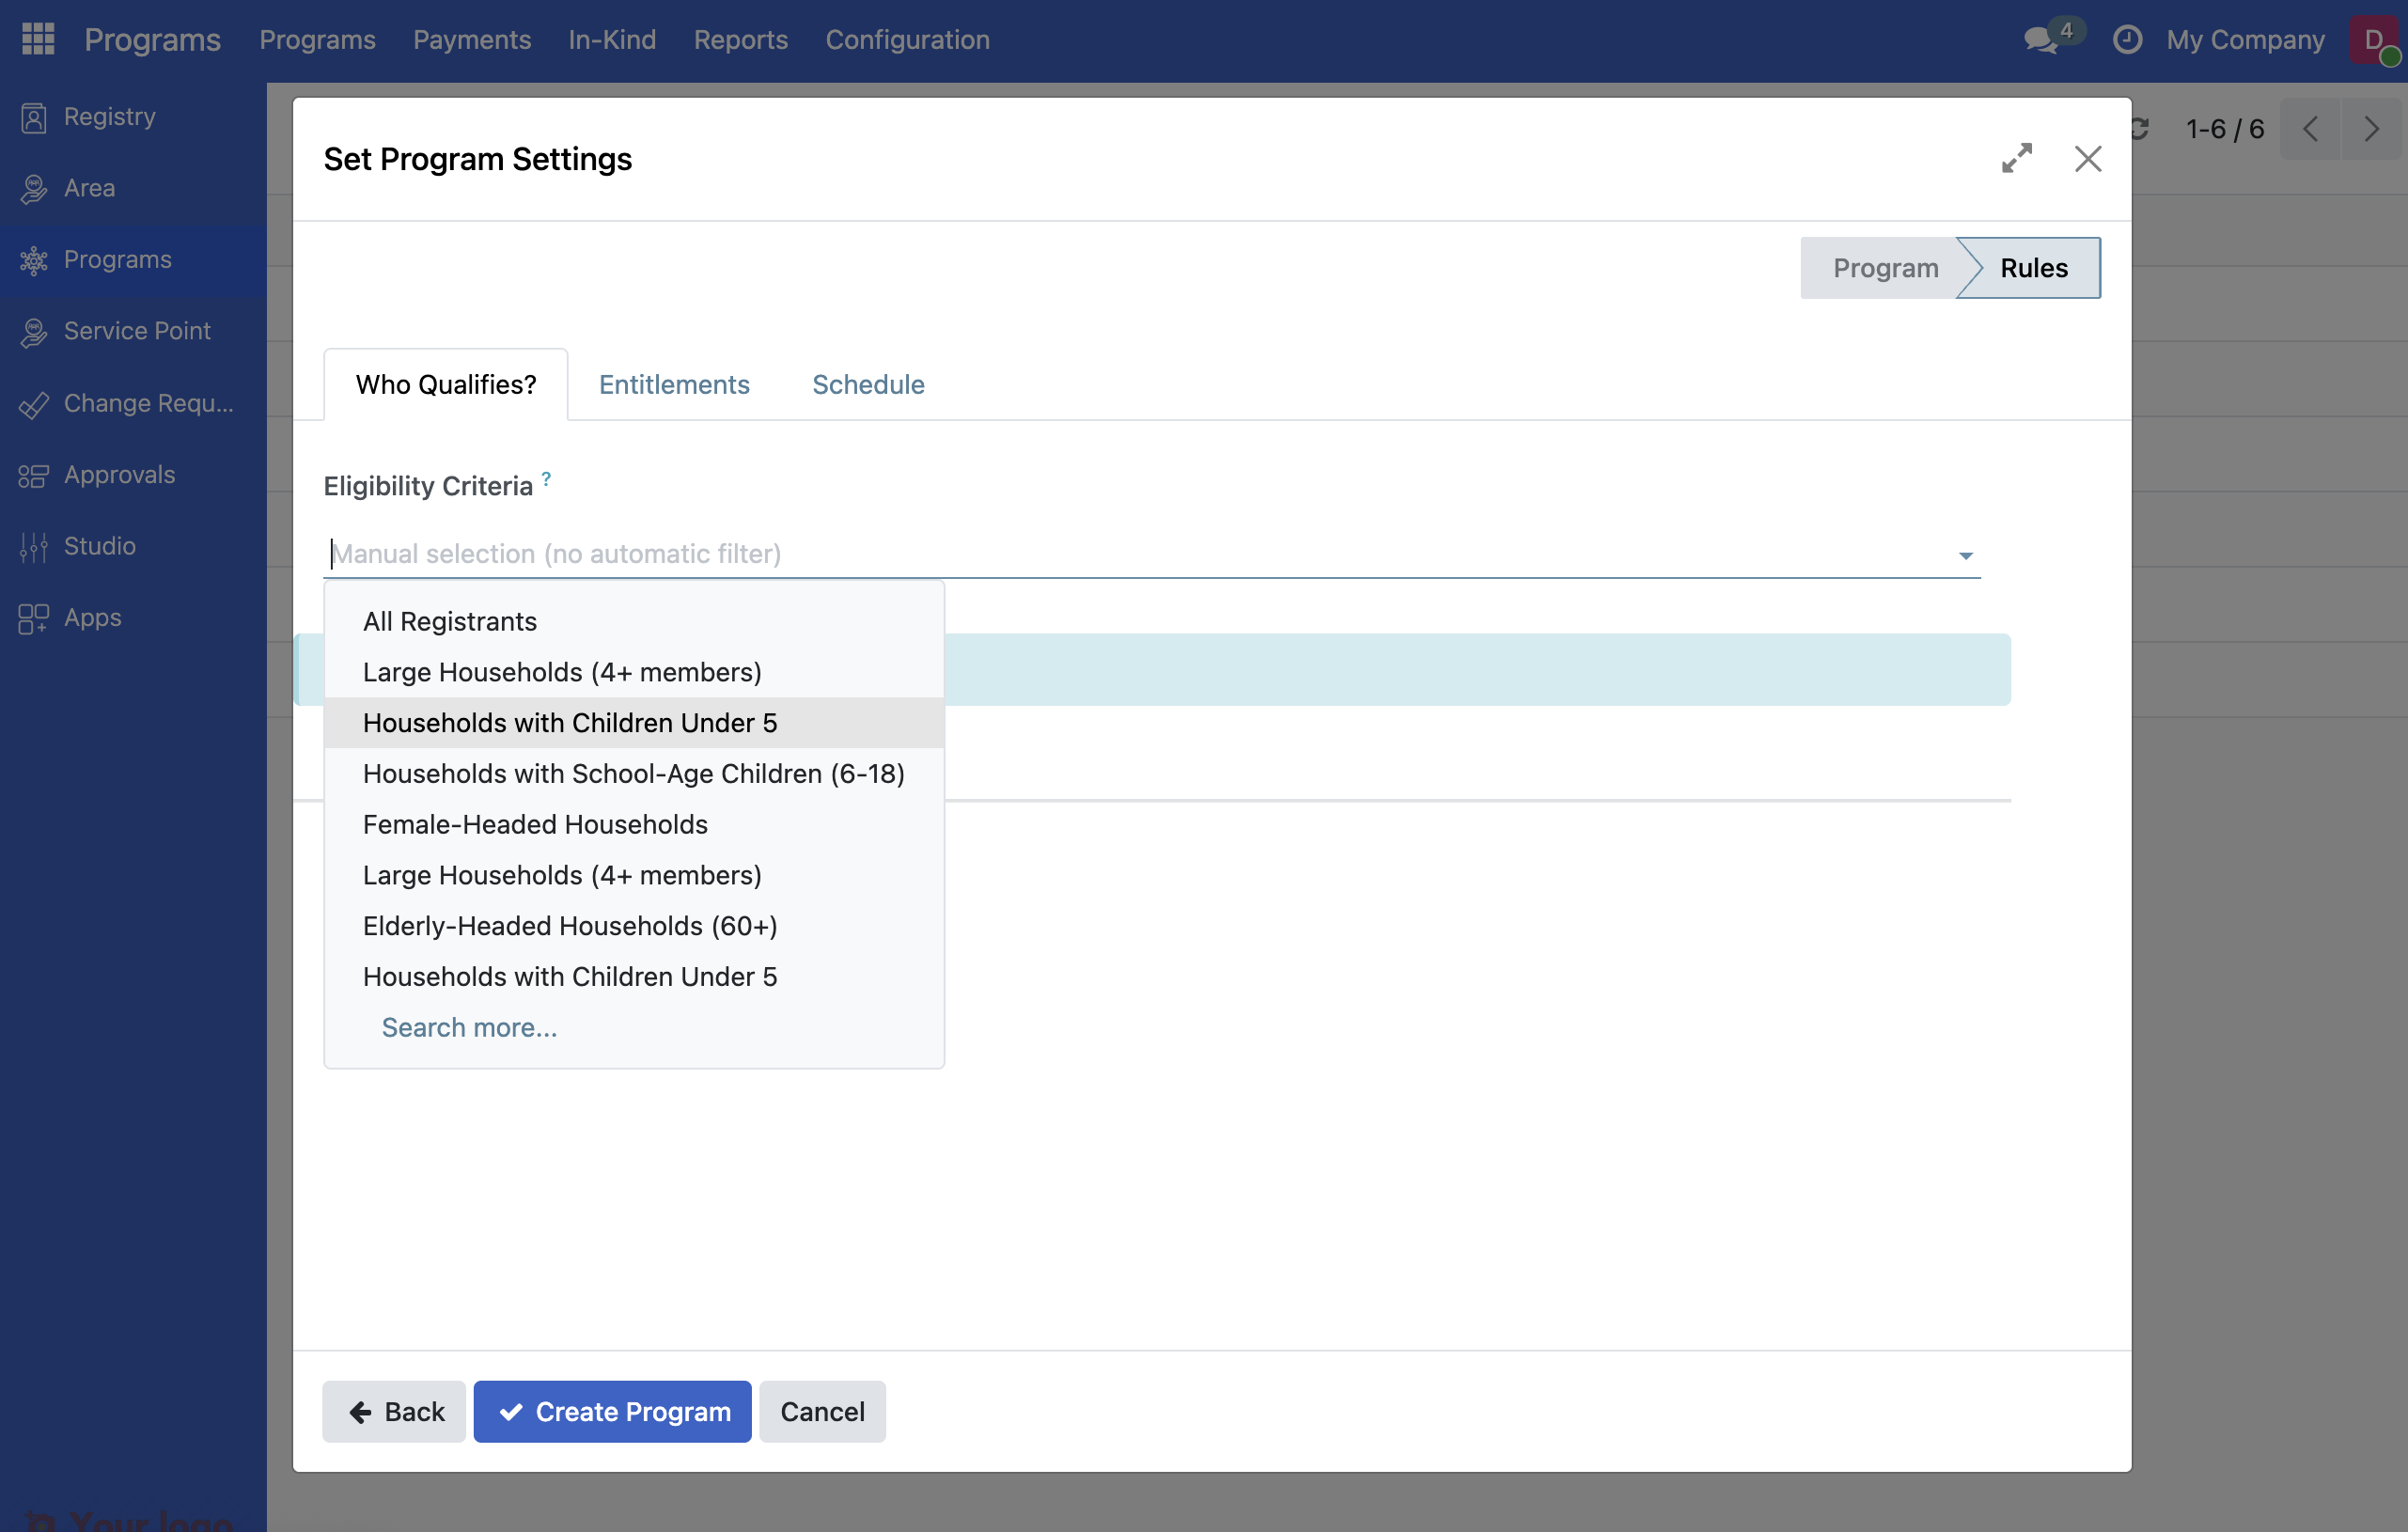Open the apps launcher grid icon

pyautogui.click(x=37, y=39)
